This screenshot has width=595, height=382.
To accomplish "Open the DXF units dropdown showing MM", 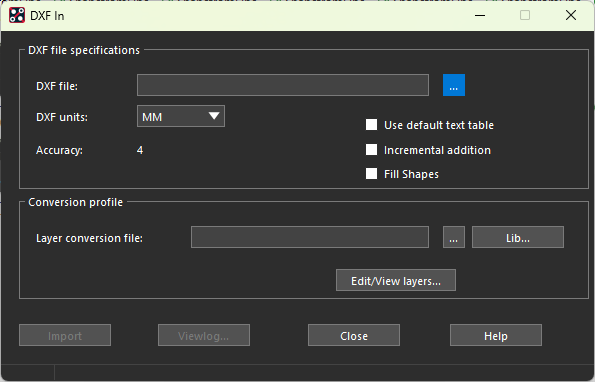I will [181, 116].
